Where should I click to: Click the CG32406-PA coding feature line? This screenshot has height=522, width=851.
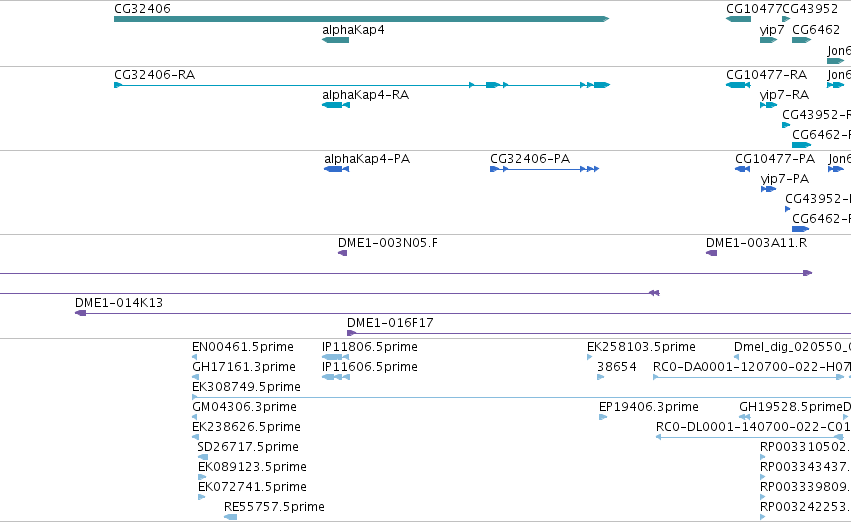pos(544,169)
